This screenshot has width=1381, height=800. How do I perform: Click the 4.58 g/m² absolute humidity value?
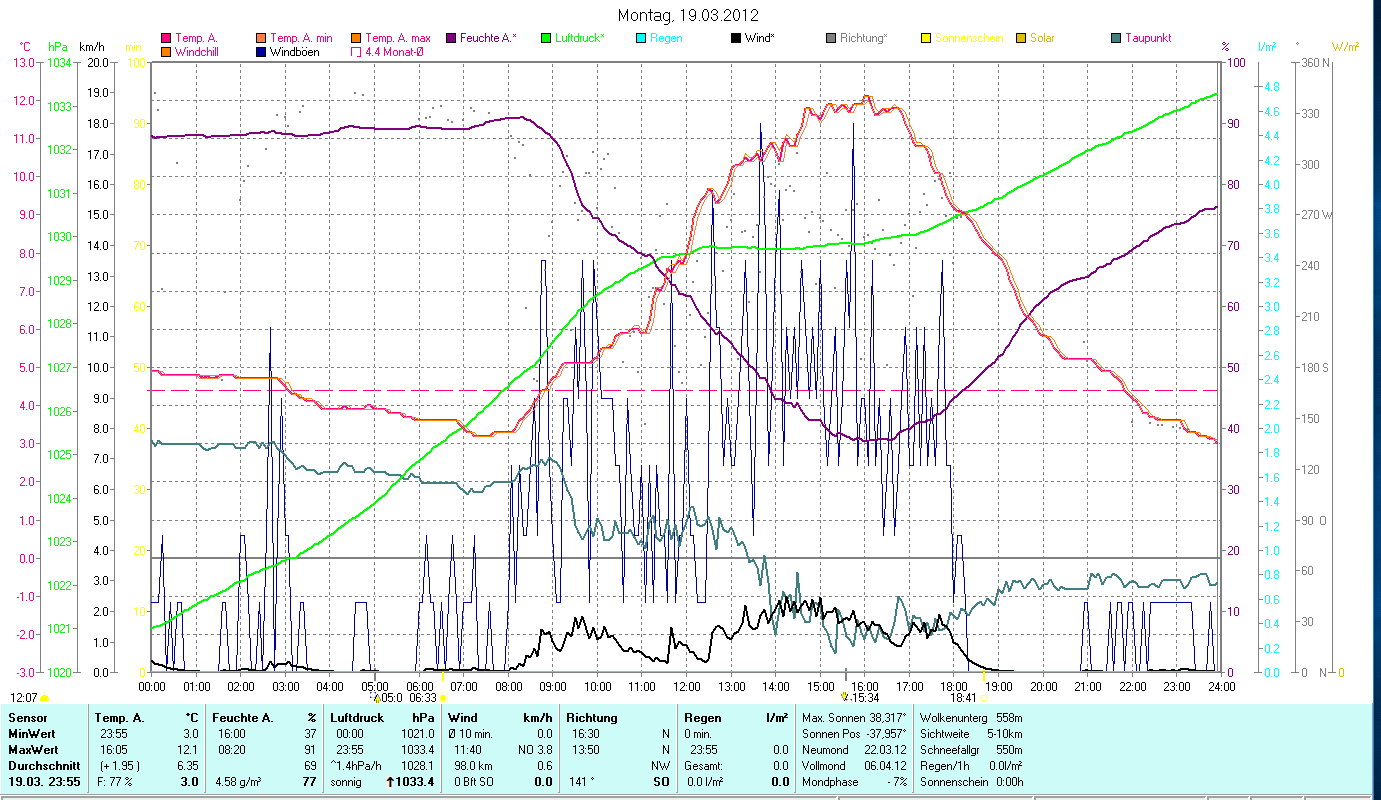239,782
